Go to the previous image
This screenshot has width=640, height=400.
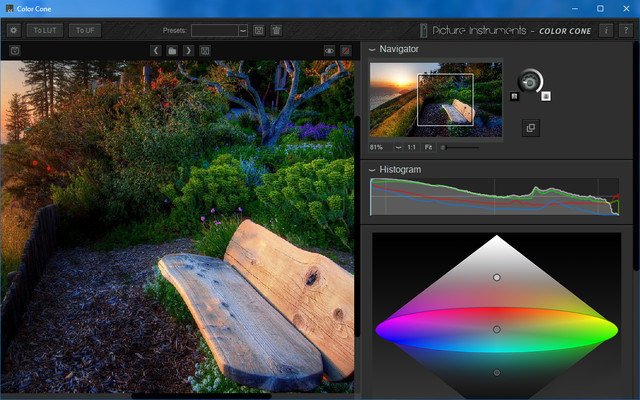156,50
